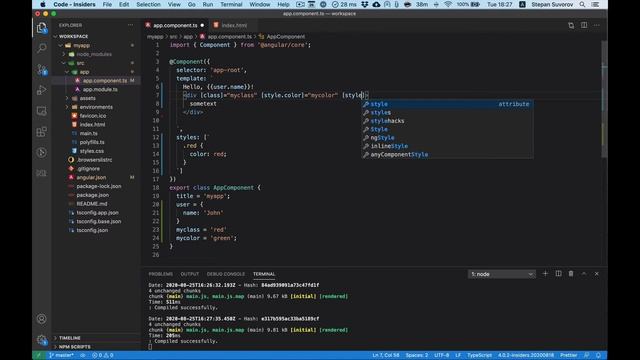Viewport: 640px width, 360px height.
Task: Expand the TIMELINE section
Action: [x=96, y=338]
